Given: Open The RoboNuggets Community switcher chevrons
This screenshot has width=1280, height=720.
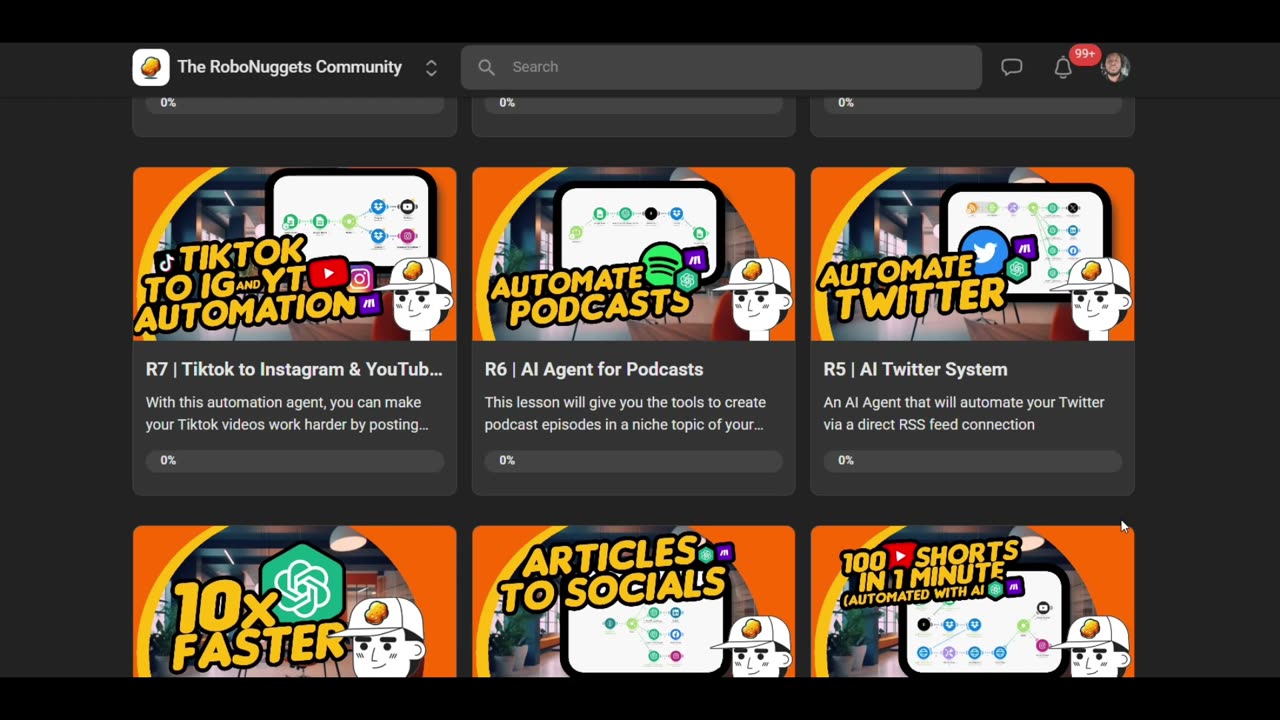Looking at the screenshot, I should click(431, 68).
